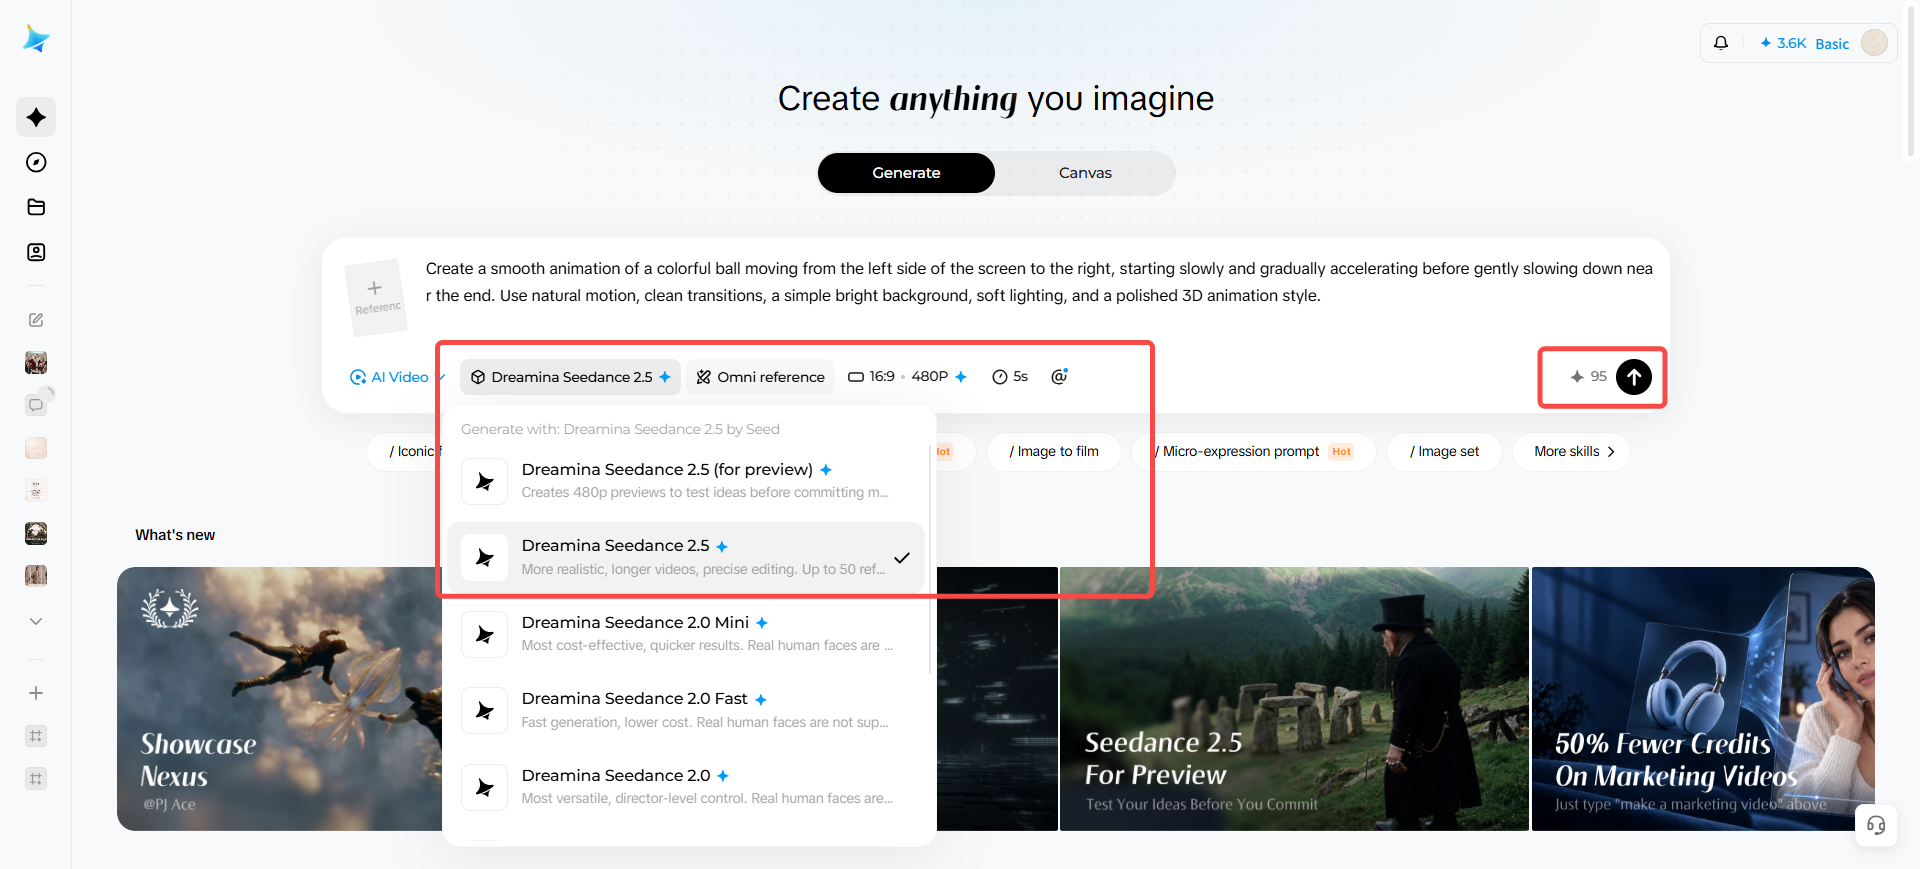Open the Seedance 2.5 For Preview card

(x=1294, y=699)
